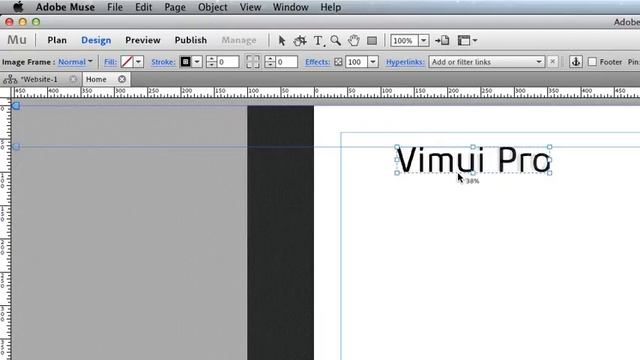
Task: Select the Rectangle tool
Action: click(372, 40)
